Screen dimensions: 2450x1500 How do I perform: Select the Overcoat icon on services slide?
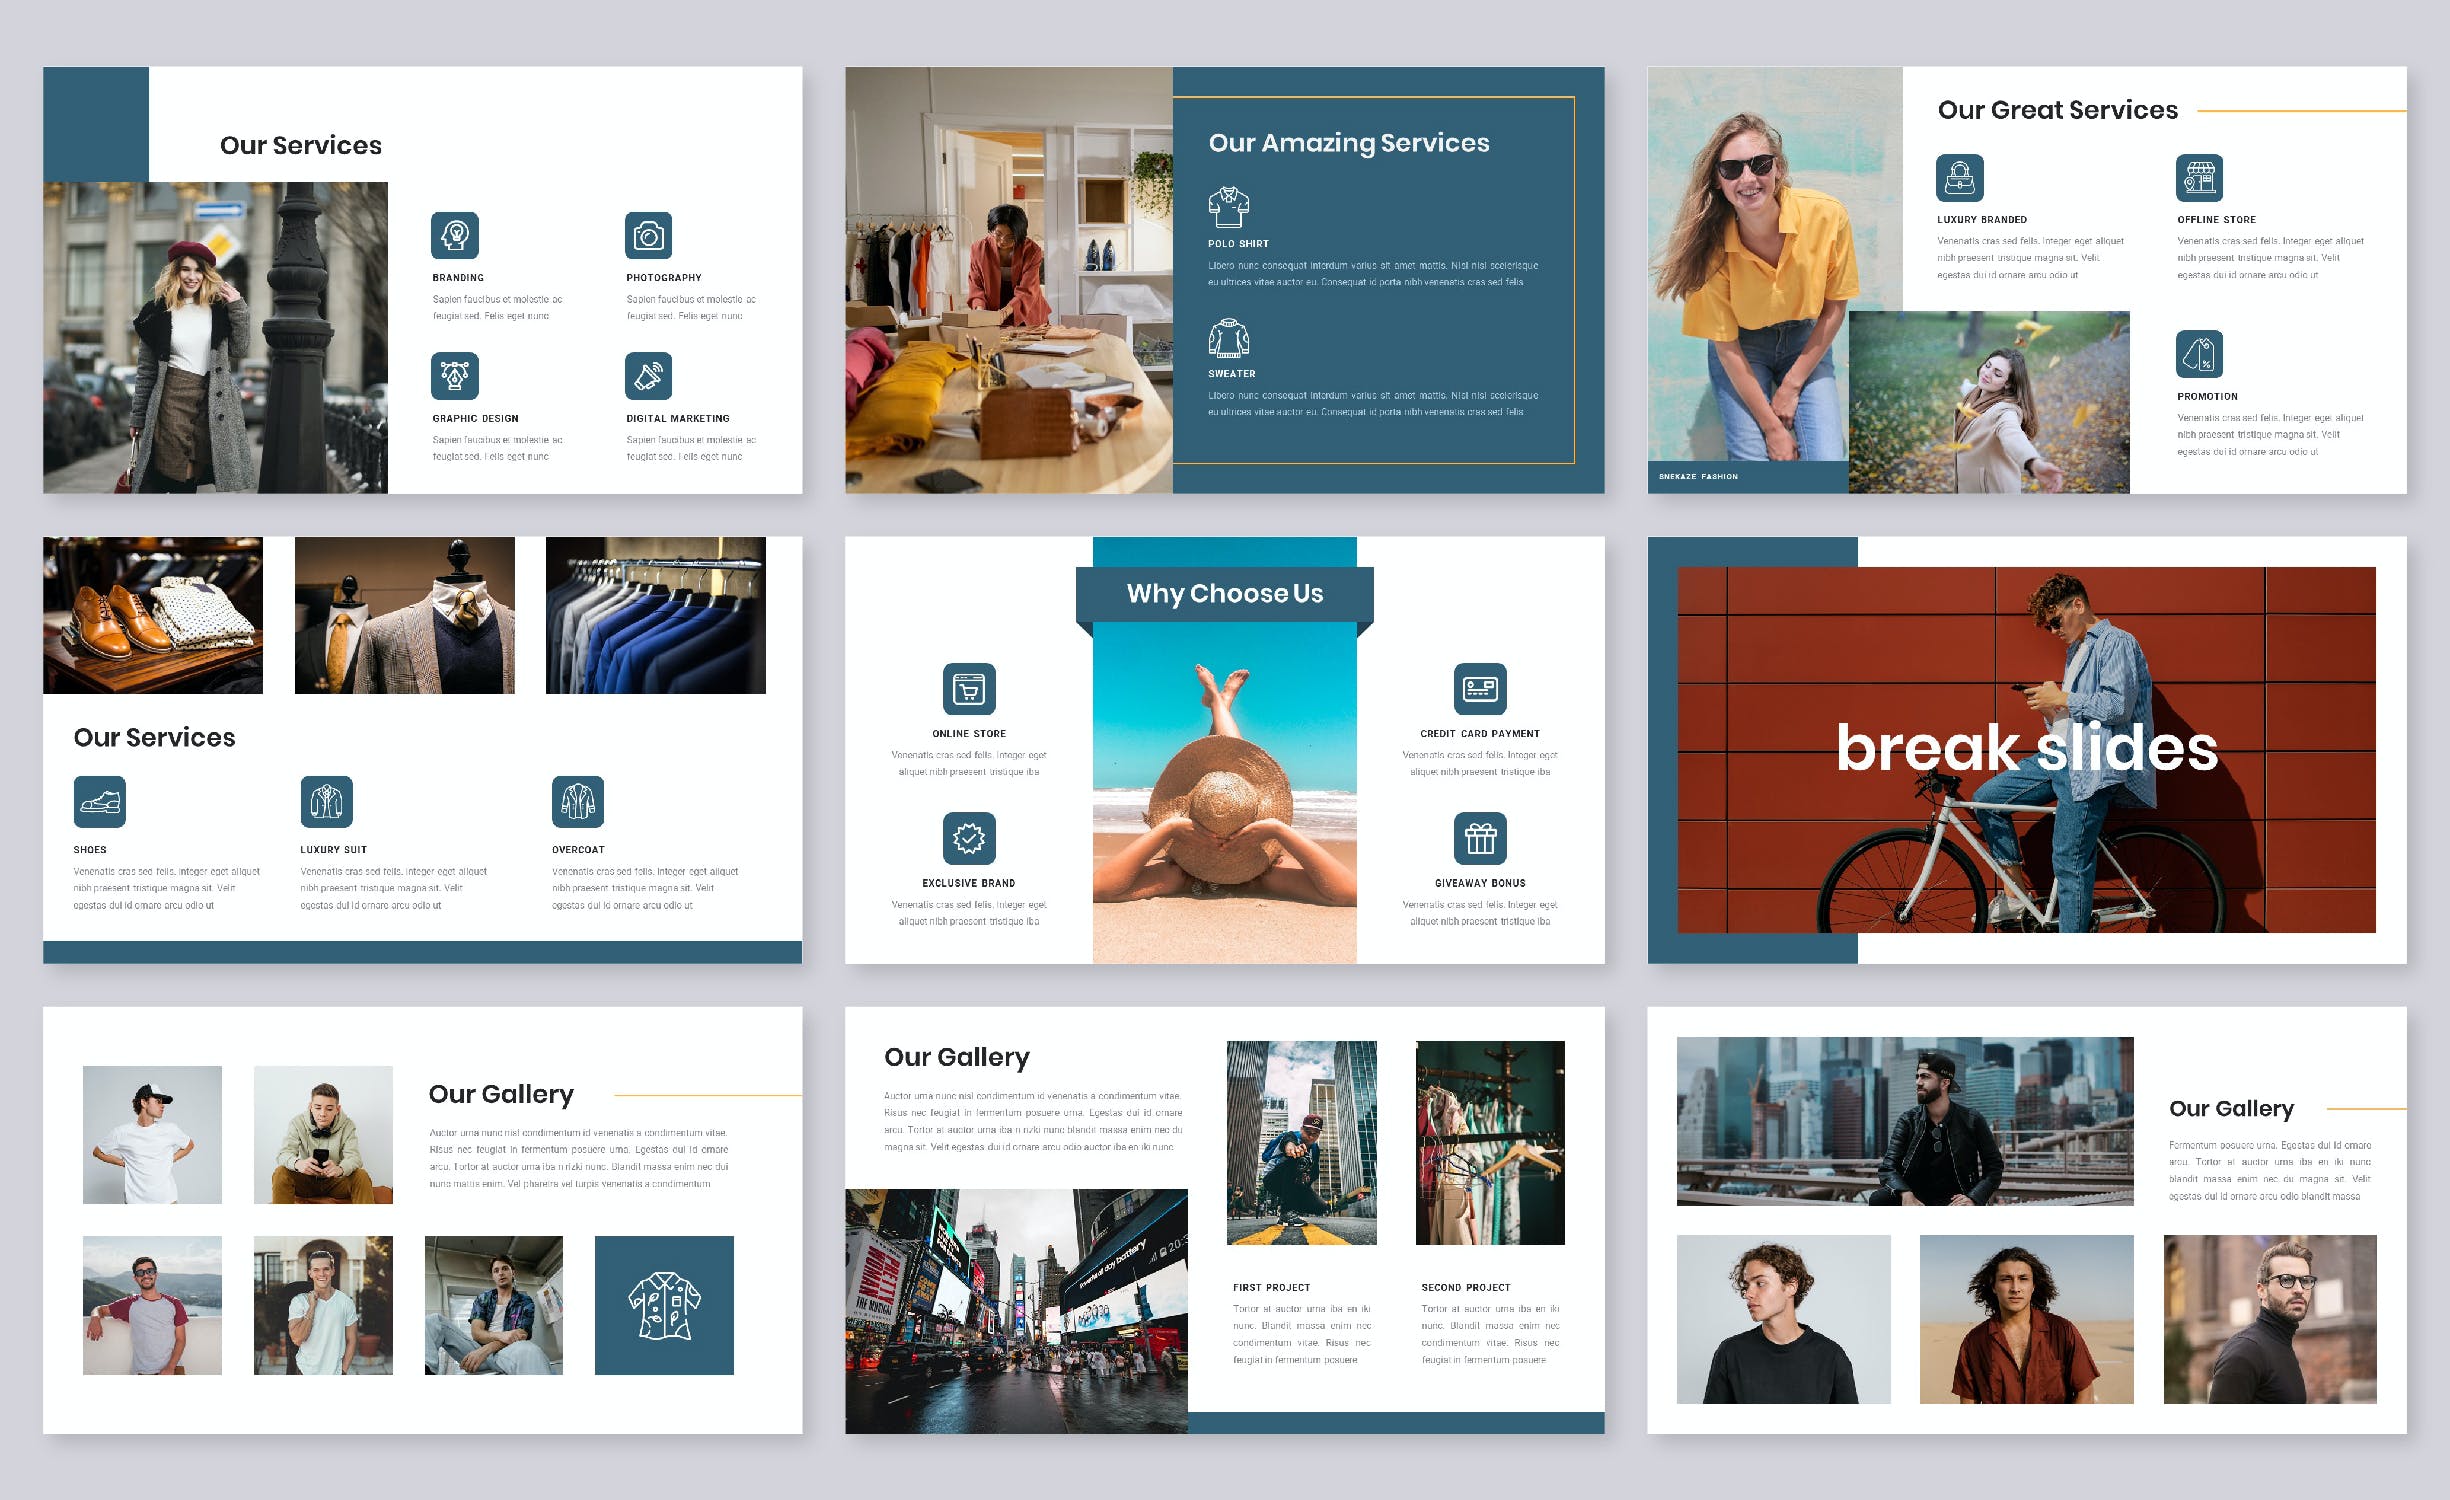(579, 800)
